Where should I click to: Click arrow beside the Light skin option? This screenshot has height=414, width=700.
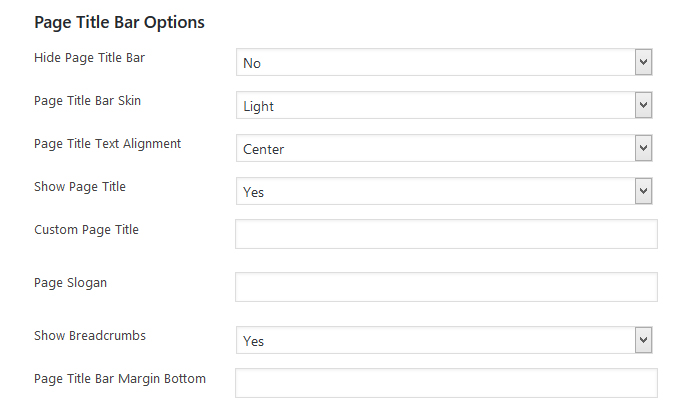coord(644,106)
